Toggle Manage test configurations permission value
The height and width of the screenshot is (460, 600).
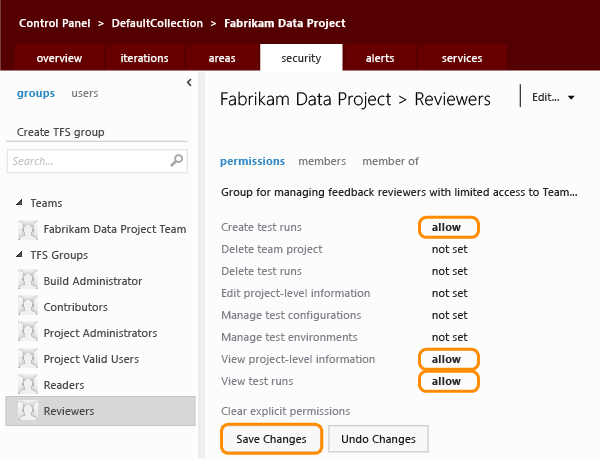tap(450, 315)
